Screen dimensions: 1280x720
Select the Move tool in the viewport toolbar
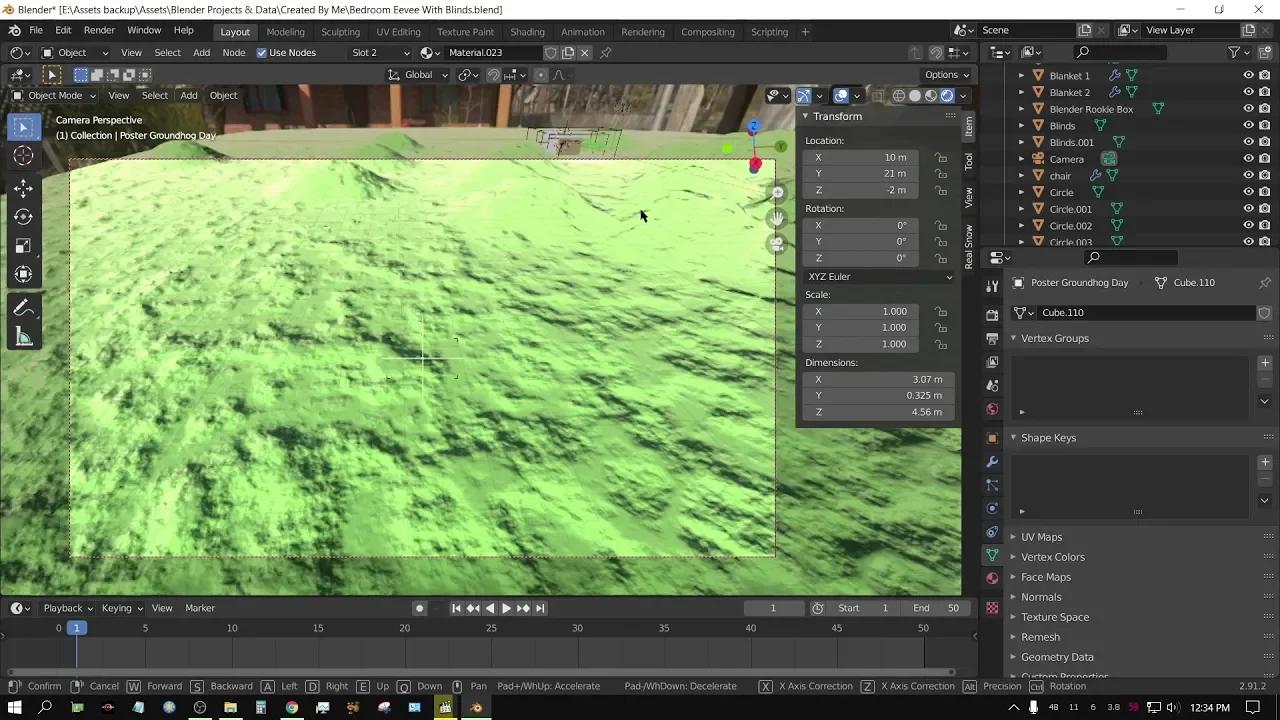coord(23,188)
